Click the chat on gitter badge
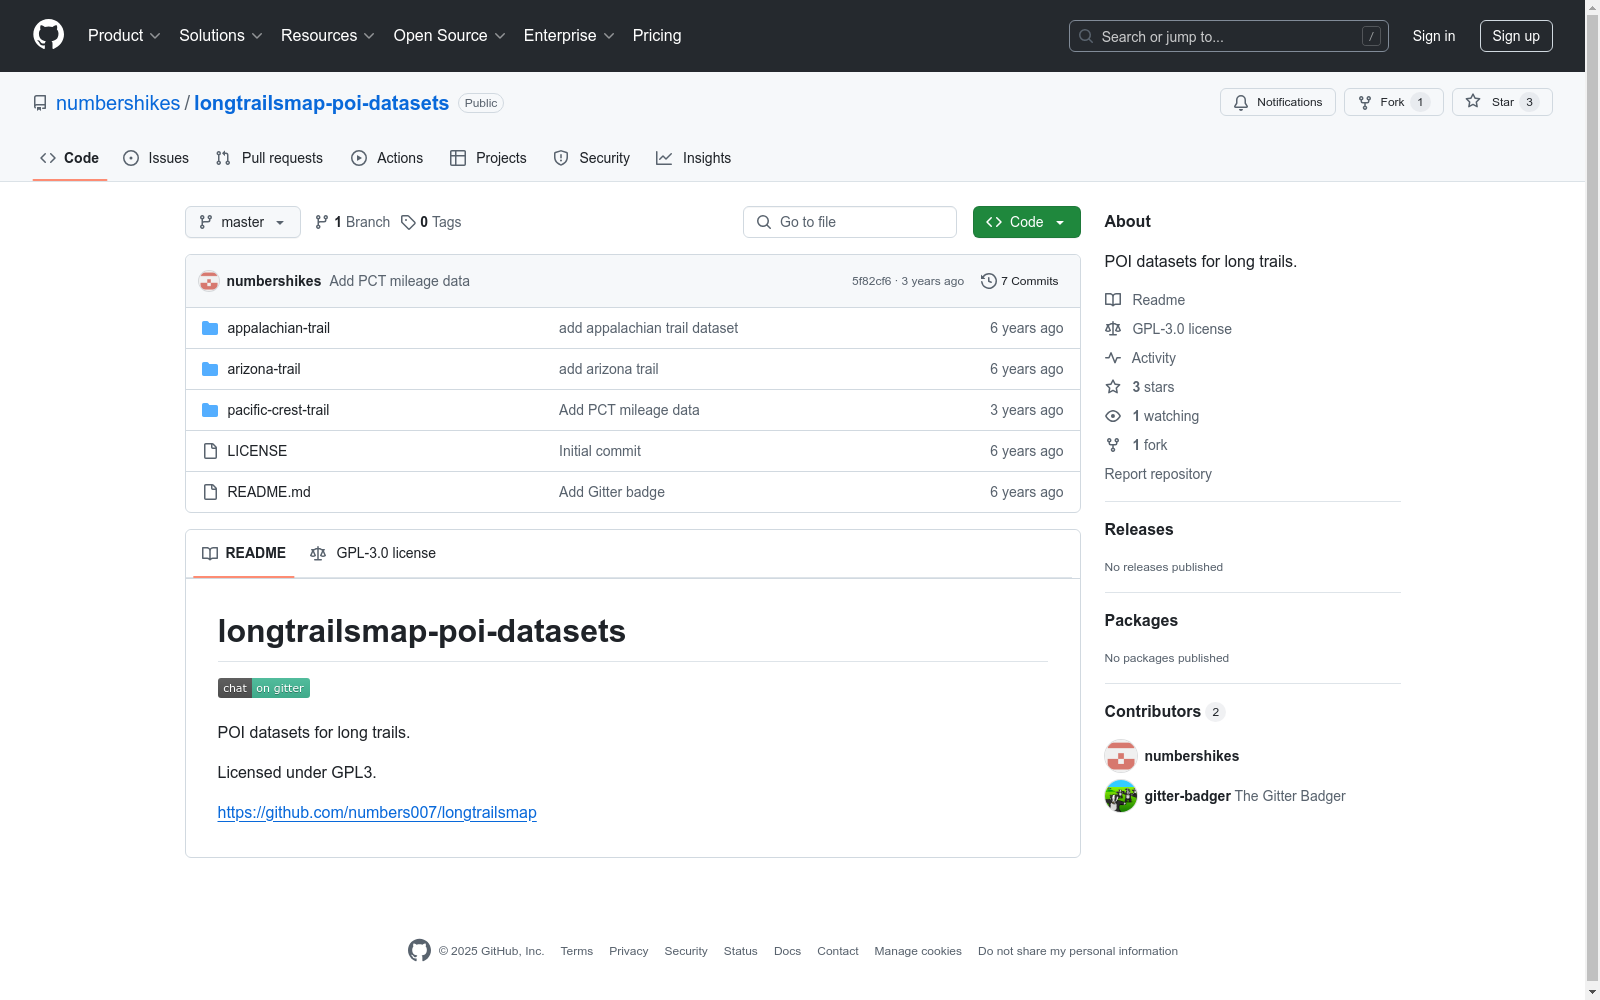This screenshot has width=1600, height=1000. (x=264, y=688)
